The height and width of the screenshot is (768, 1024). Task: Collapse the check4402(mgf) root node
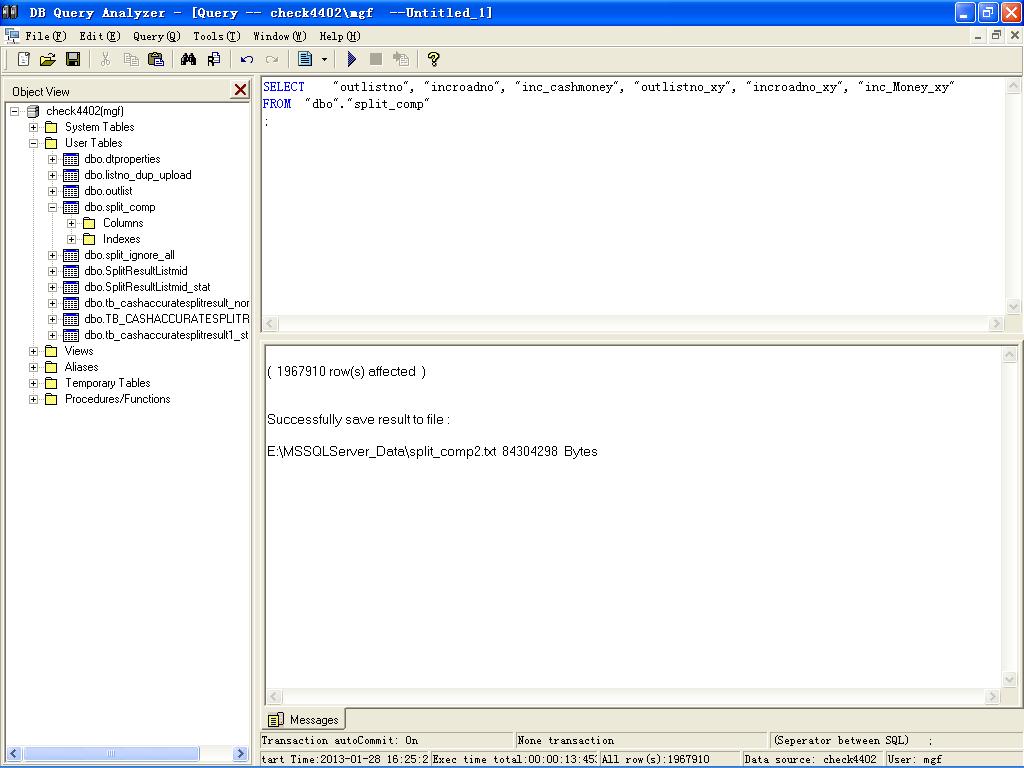pos(14,111)
